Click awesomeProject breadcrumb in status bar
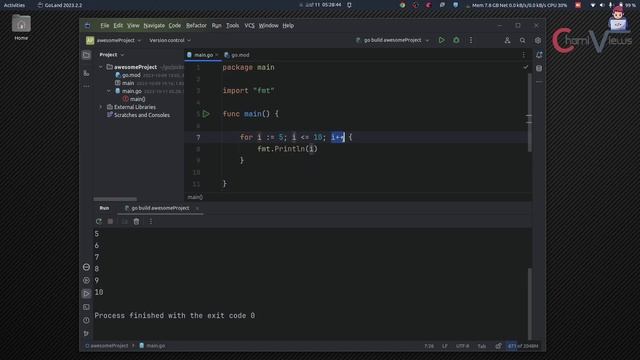This screenshot has height=360, width=640. [107, 346]
